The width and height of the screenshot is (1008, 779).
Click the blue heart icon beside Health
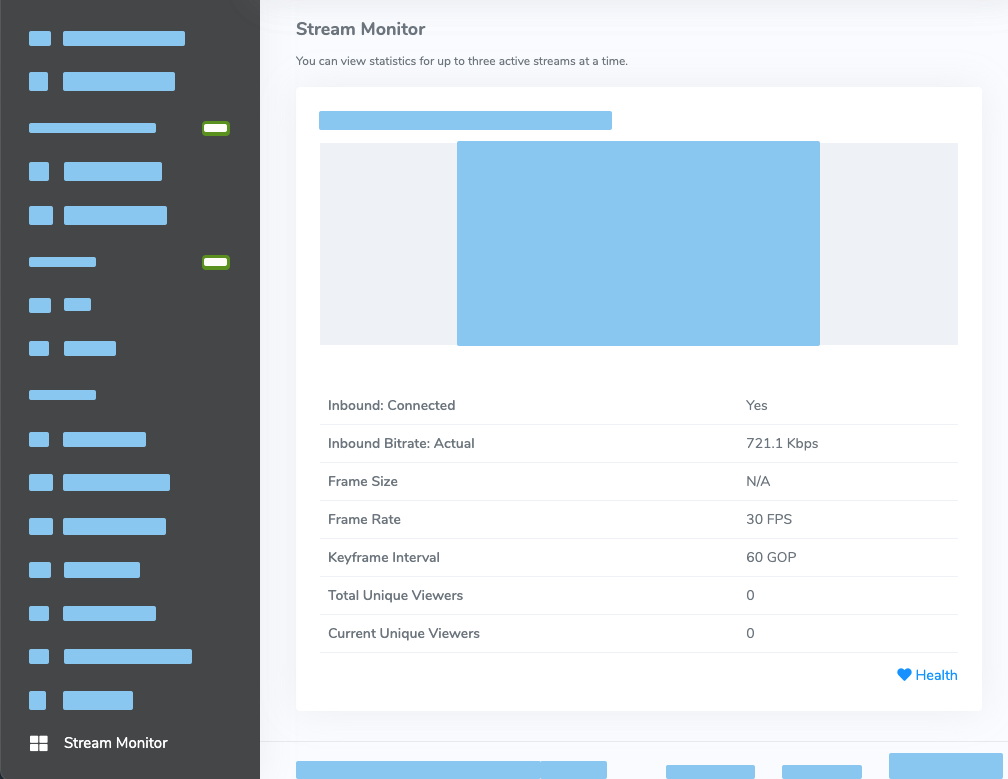tap(904, 675)
